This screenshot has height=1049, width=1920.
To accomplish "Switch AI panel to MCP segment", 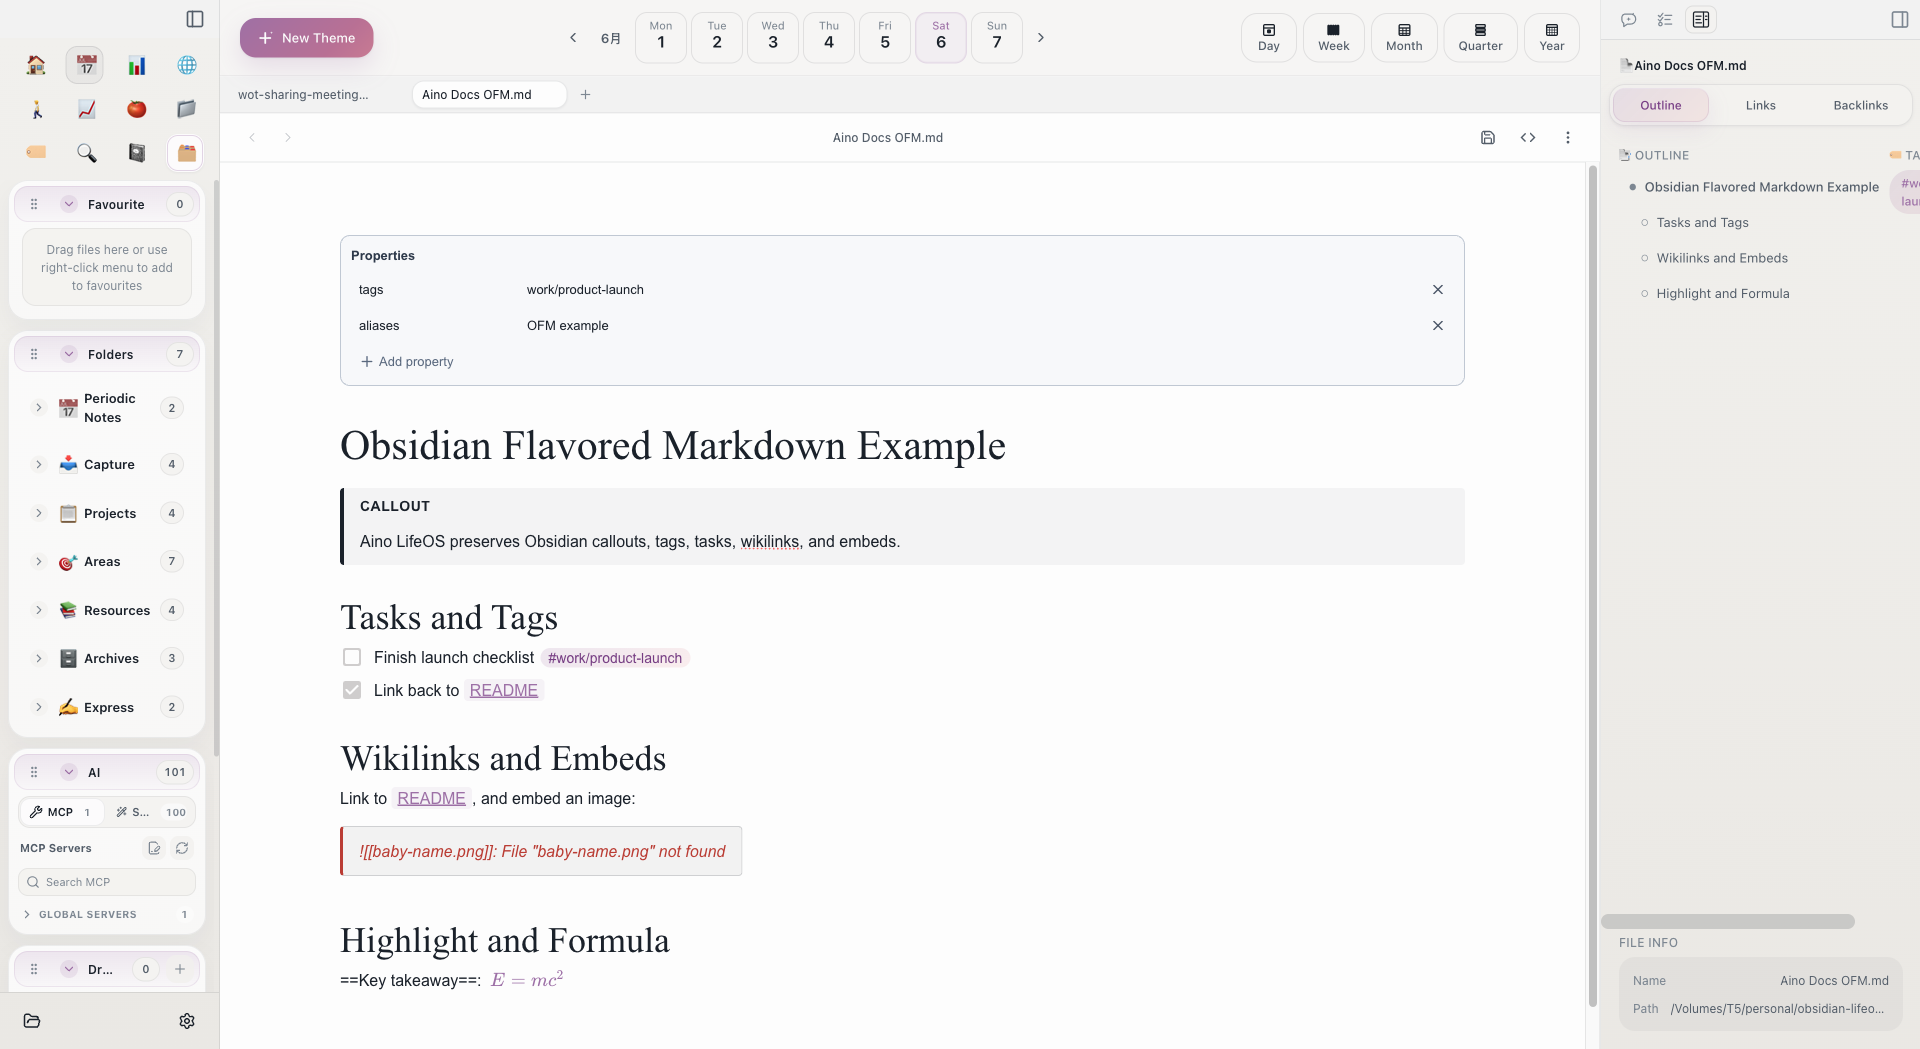I will (62, 812).
